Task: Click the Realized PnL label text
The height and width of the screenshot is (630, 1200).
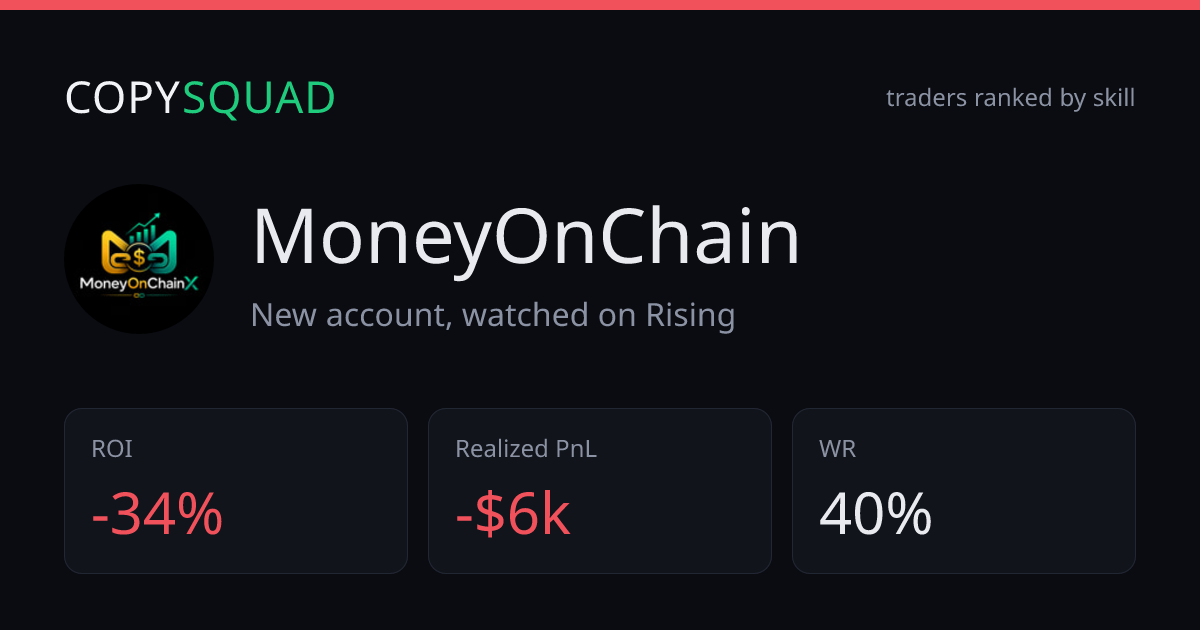Action: pos(526,449)
